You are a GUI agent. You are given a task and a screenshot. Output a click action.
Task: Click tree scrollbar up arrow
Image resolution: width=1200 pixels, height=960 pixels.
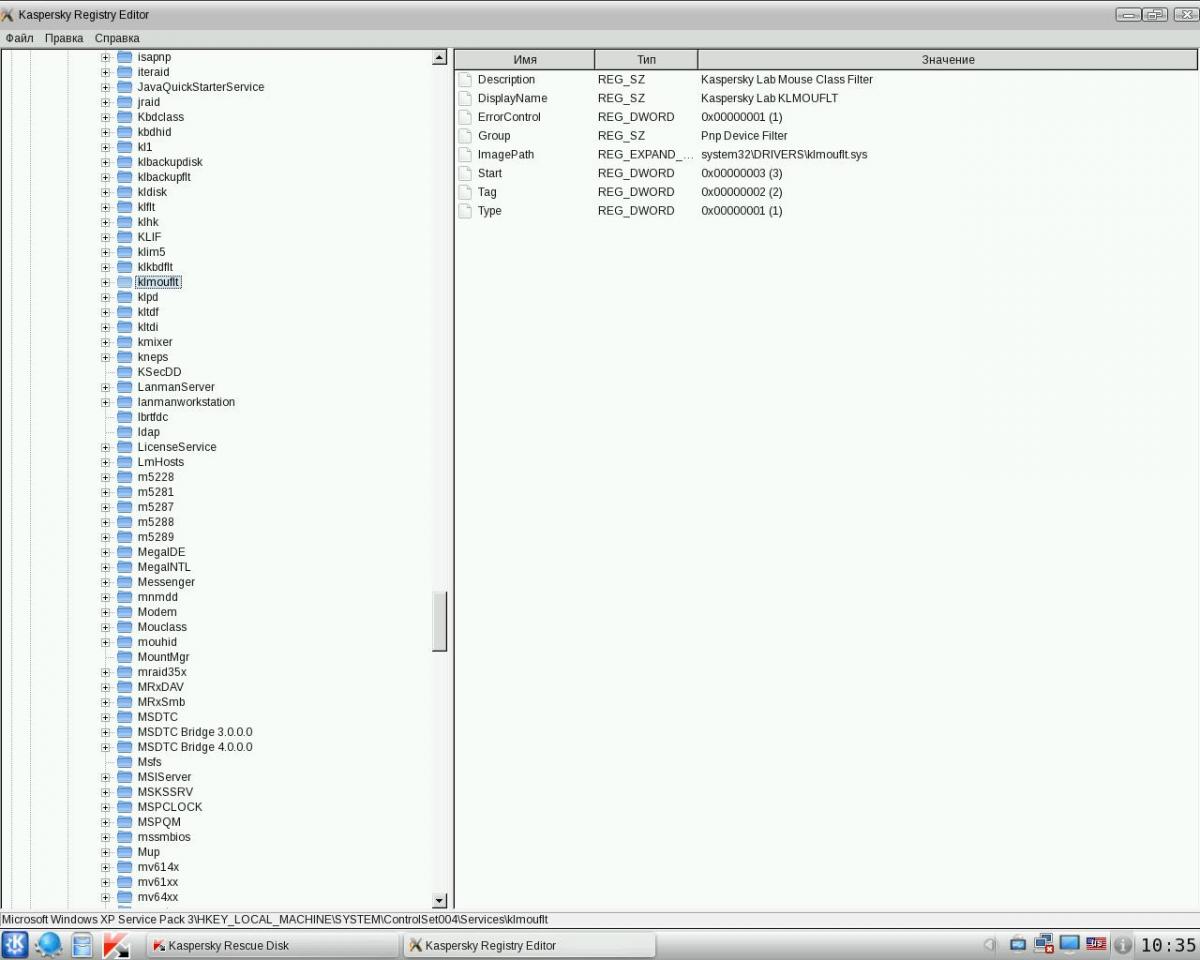pos(439,58)
